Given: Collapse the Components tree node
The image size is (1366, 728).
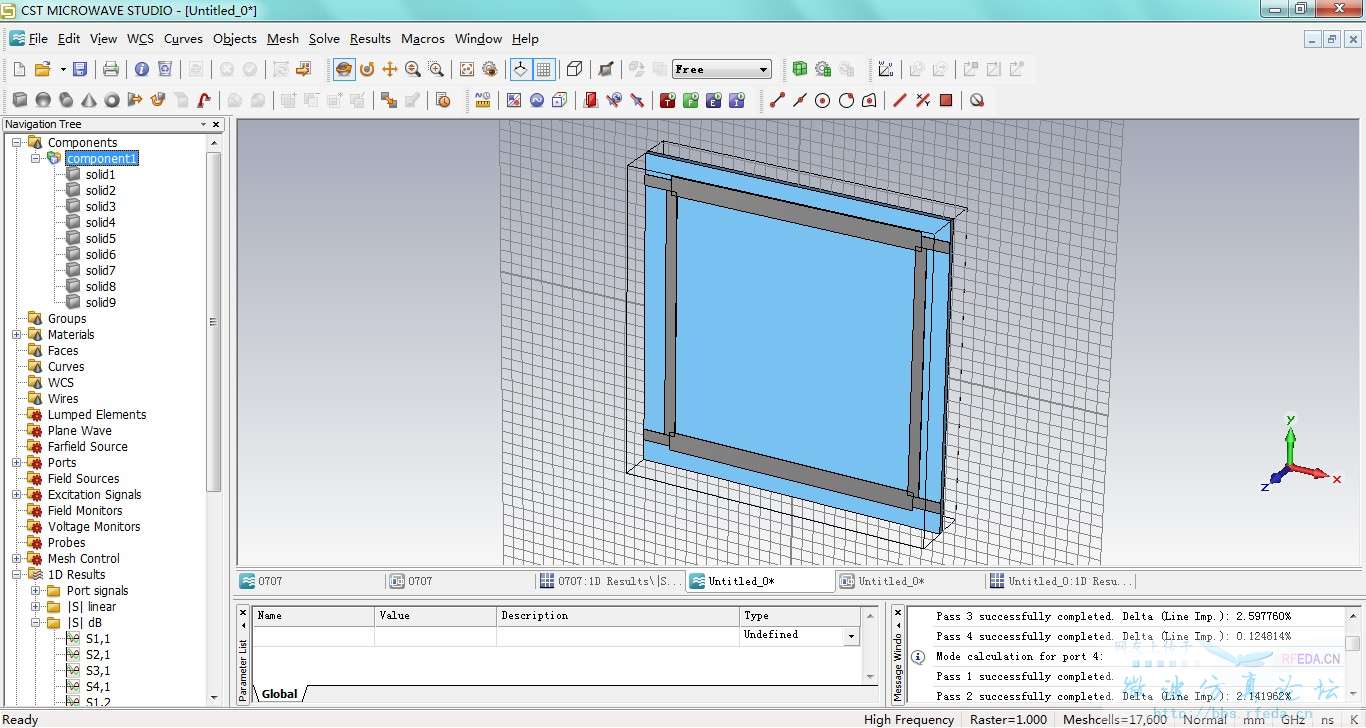Looking at the screenshot, I should 17,143.
